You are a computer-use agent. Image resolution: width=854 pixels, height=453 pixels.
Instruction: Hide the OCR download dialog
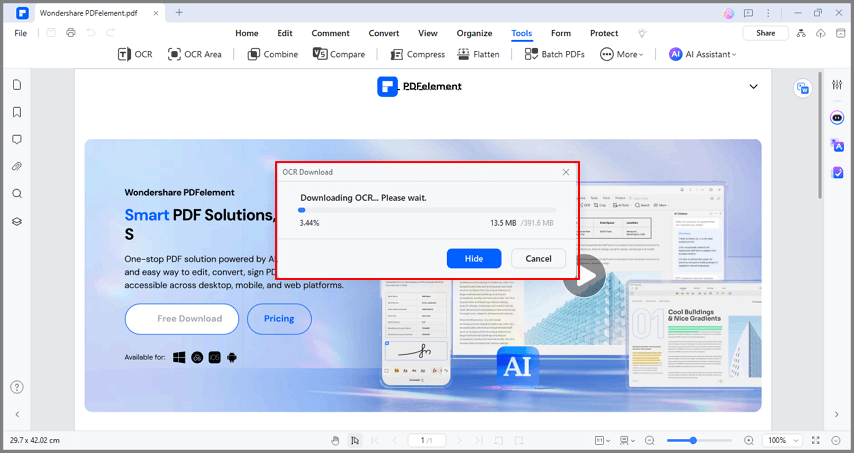click(x=474, y=259)
